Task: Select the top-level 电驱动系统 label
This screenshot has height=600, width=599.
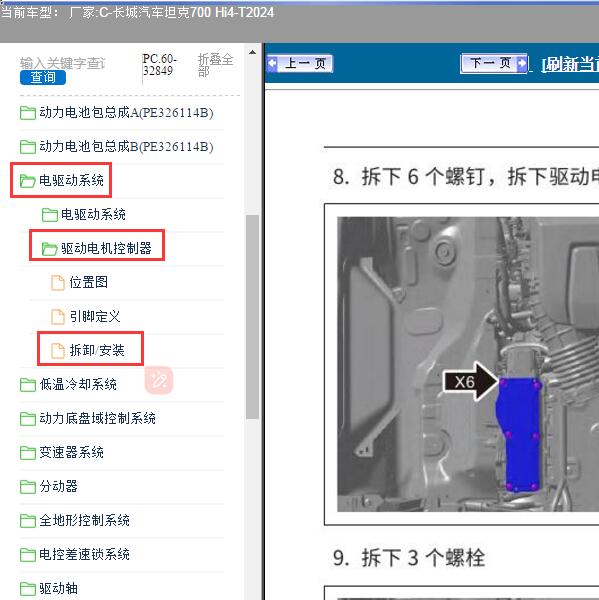Action: point(71,180)
